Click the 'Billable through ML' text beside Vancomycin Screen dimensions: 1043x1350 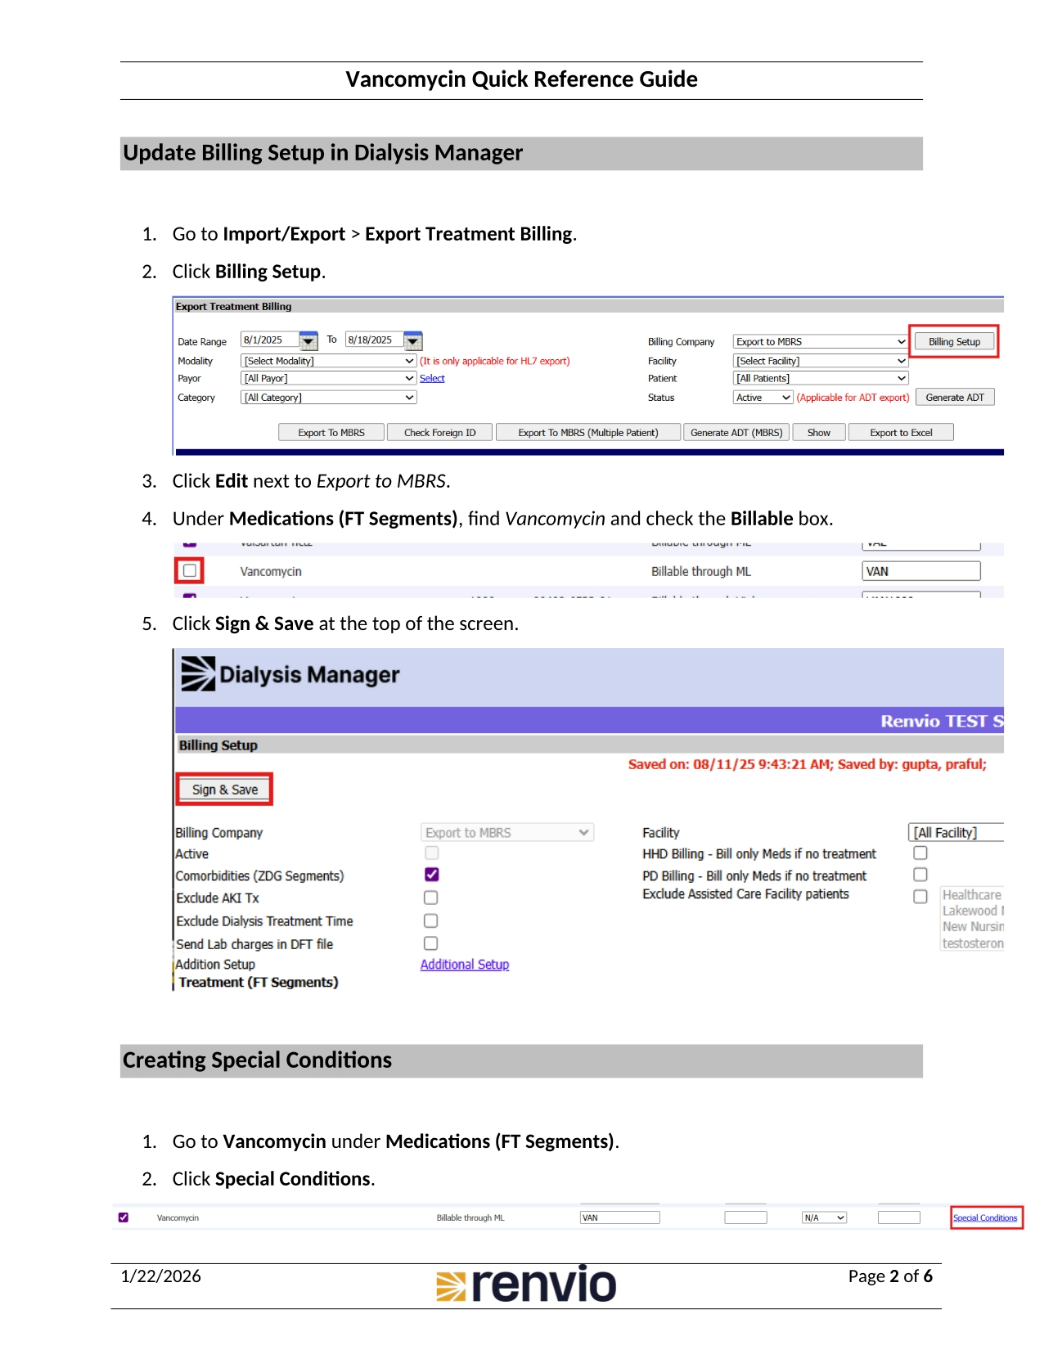pyautogui.click(x=701, y=571)
